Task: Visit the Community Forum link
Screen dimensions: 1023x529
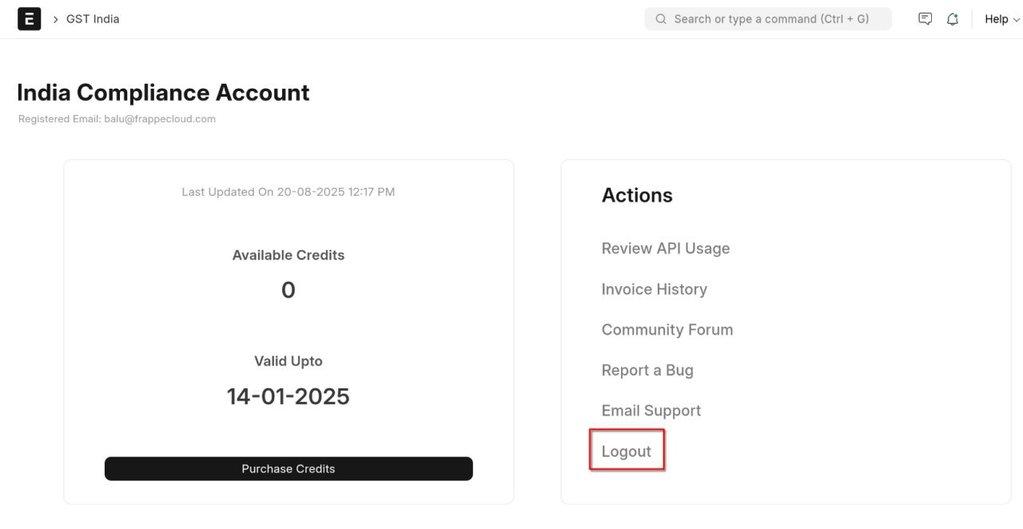Action: [x=667, y=329]
